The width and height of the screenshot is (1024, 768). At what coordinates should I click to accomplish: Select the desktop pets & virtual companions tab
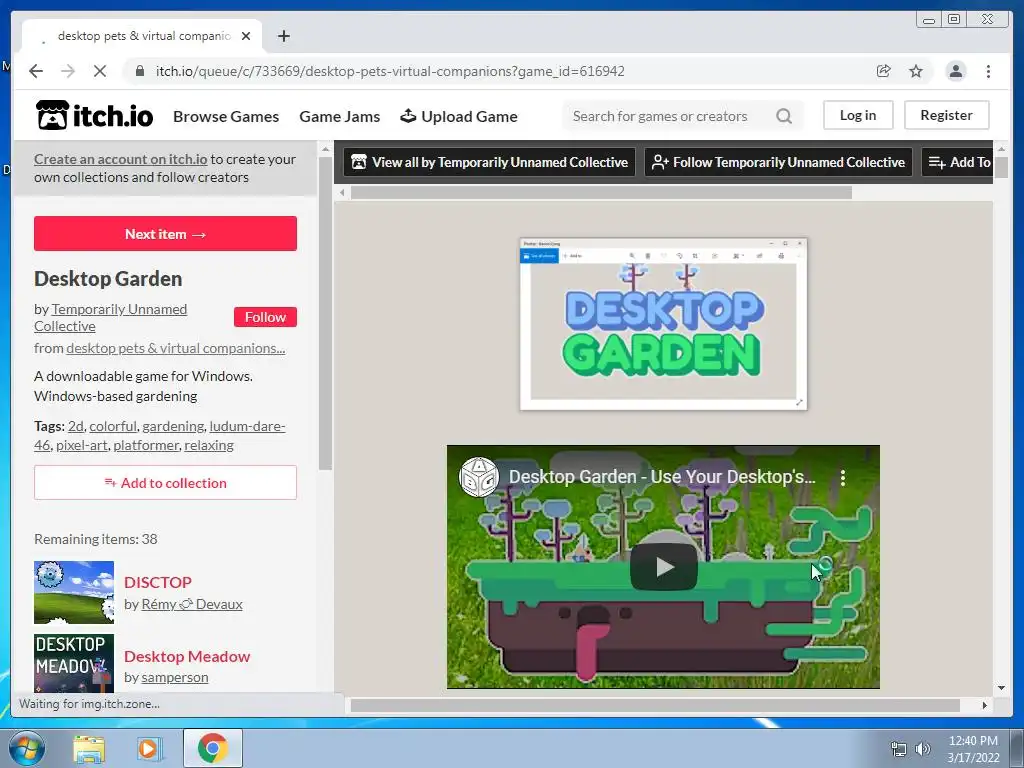point(144,36)
